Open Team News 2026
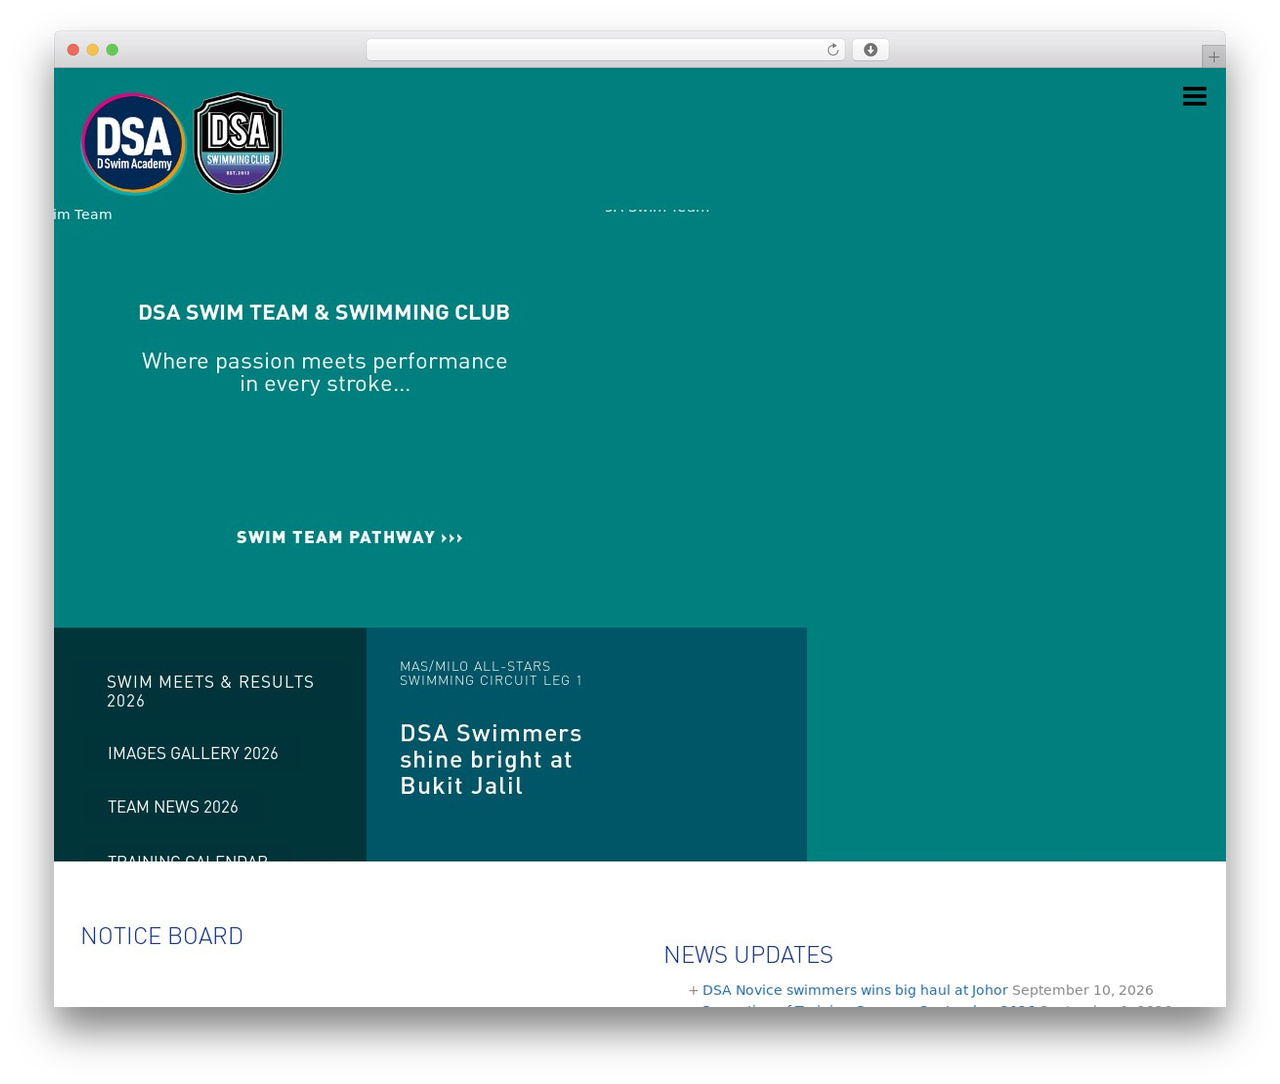Image resolution: width=1280 pixels, height=1084 pixels. 173,807
